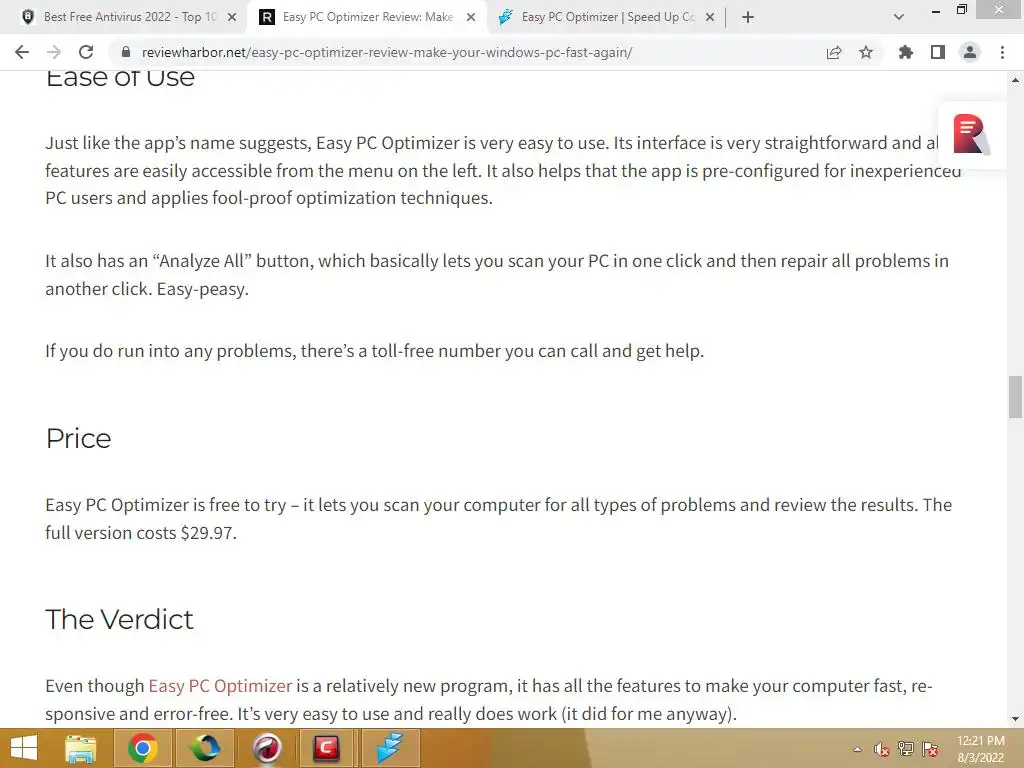Expand the tab search chevron
Screen dimensions: 1024x768
(899, 17)
